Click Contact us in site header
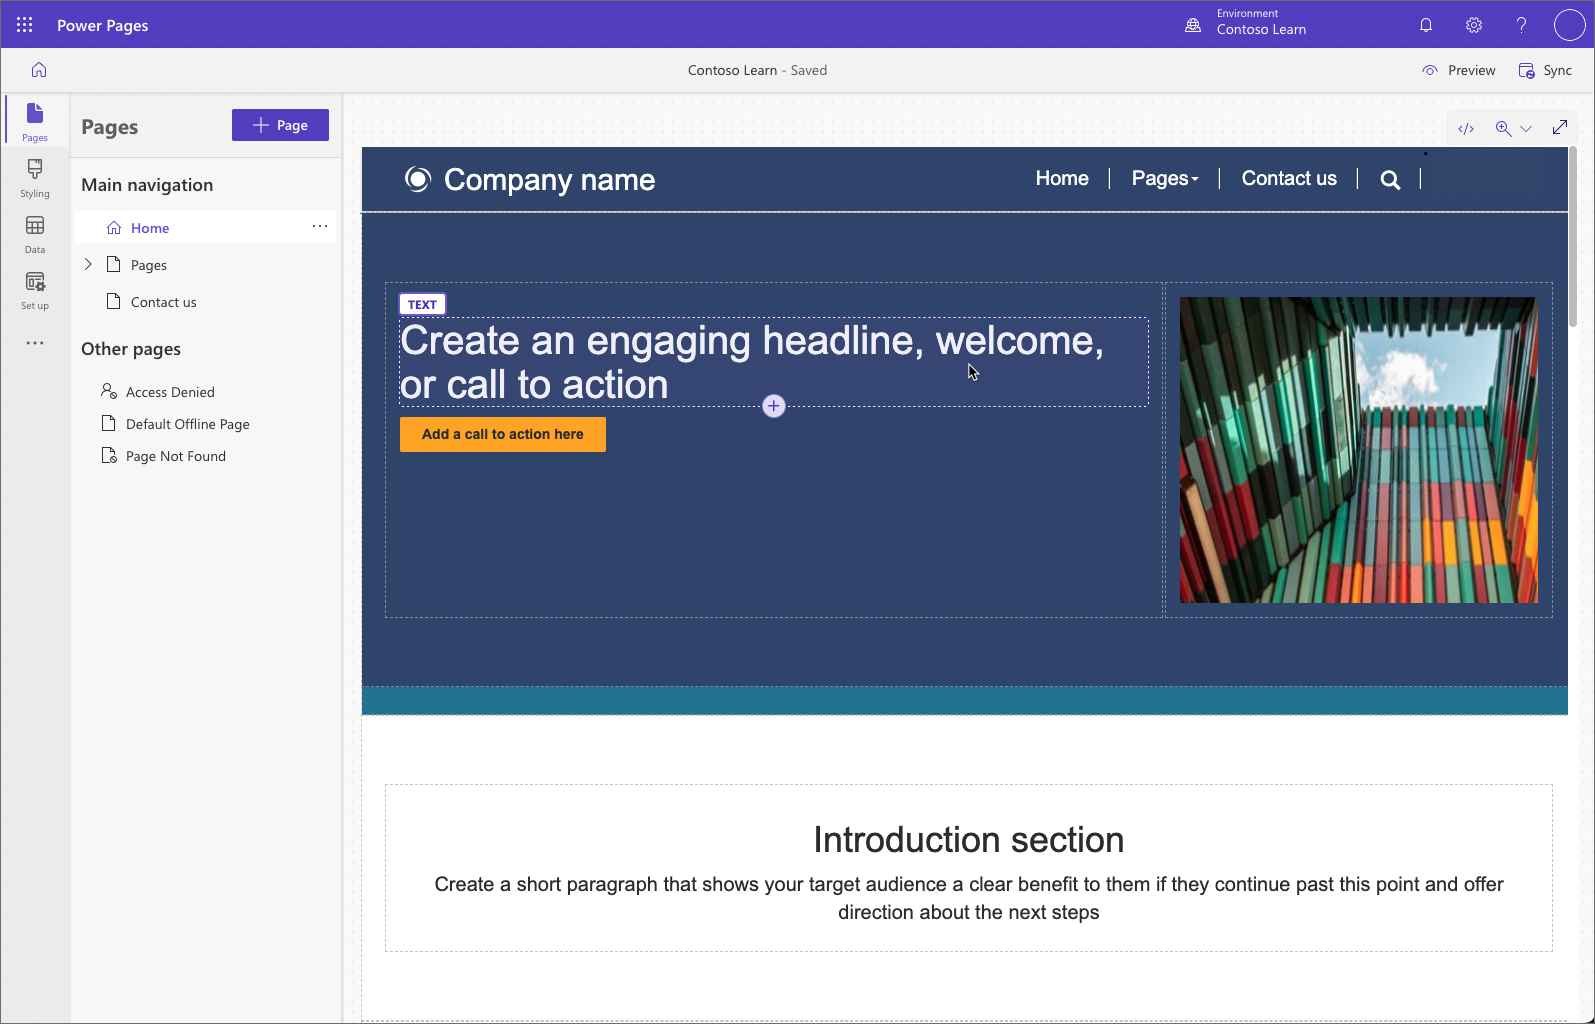Image resolution: width=1595 pixels, height=1024 pixels. (1289, 178)
